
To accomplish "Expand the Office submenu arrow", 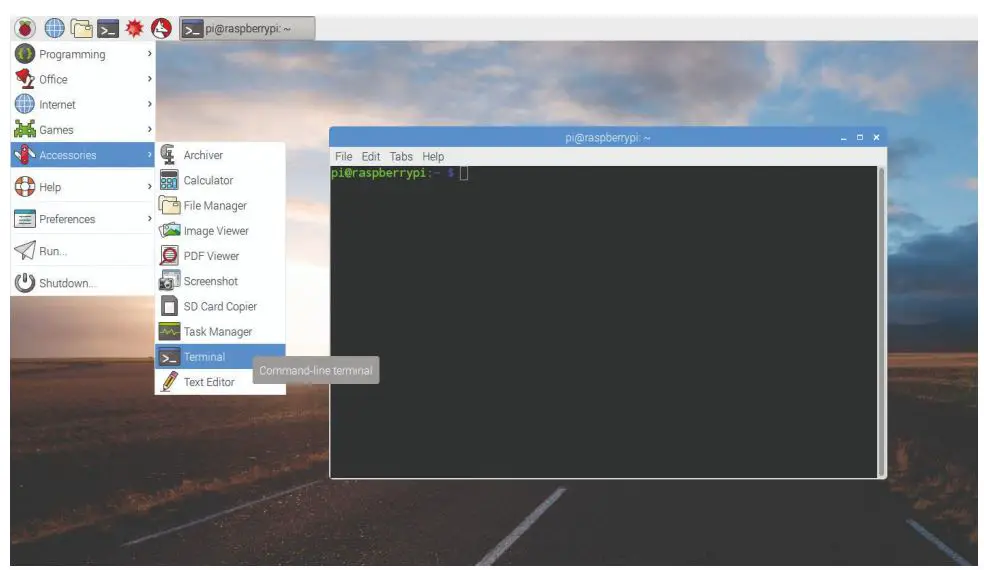I will pos(149,79).
